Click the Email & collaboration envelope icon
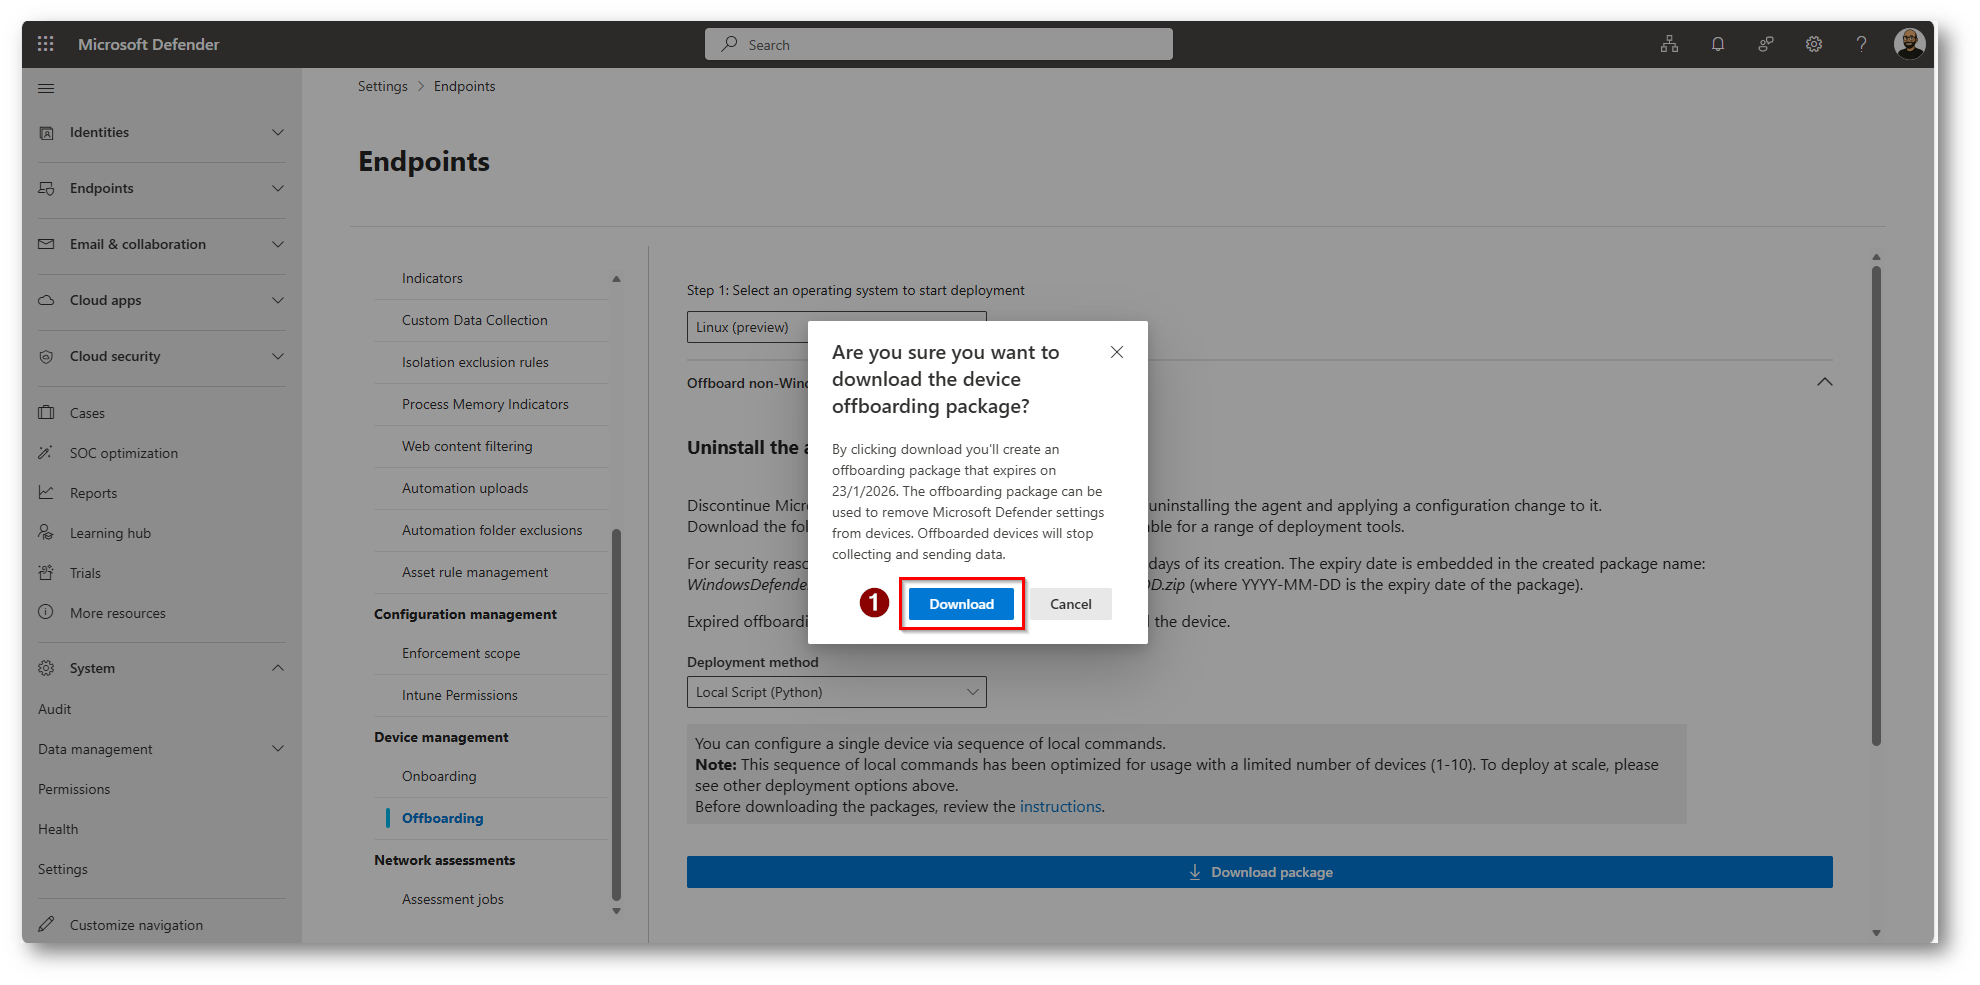 [46, 244]
